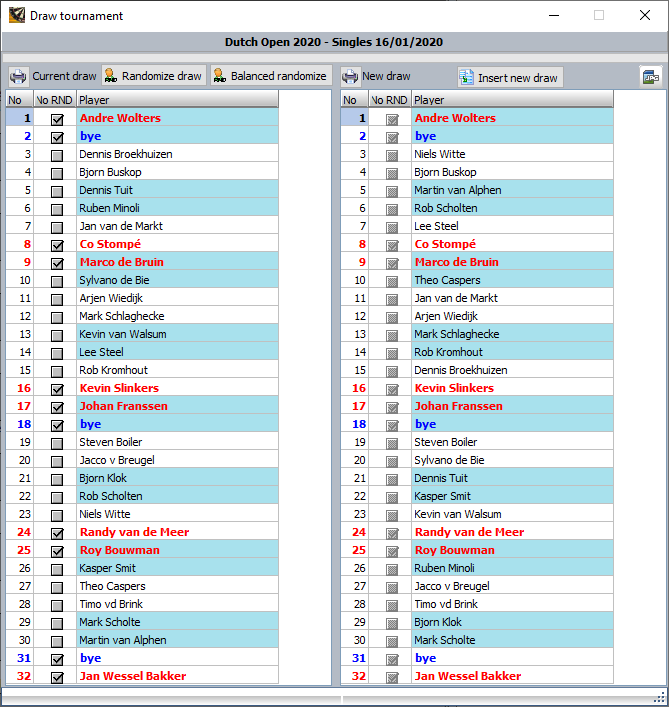Click the JPG export icon

tap(651, 77)
